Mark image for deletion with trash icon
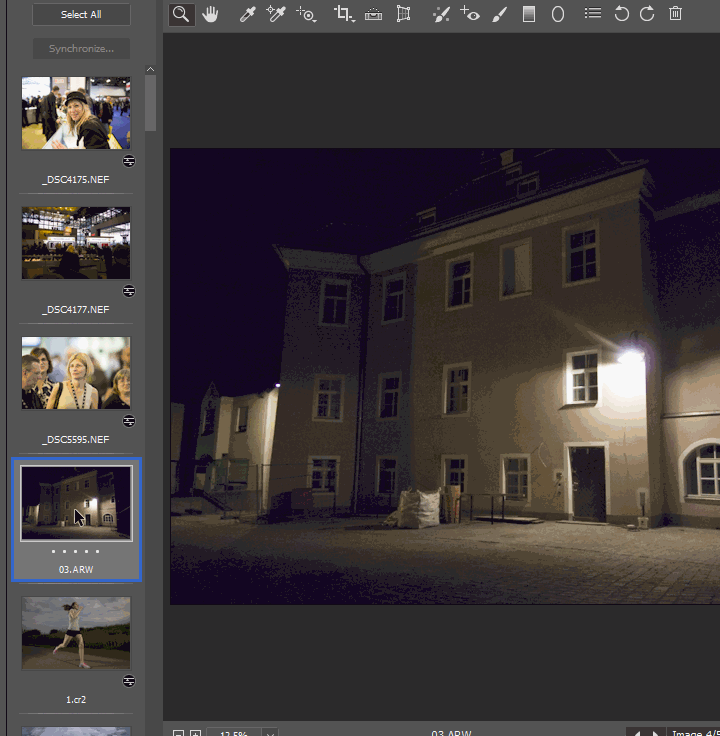 (x=676, y=14)
